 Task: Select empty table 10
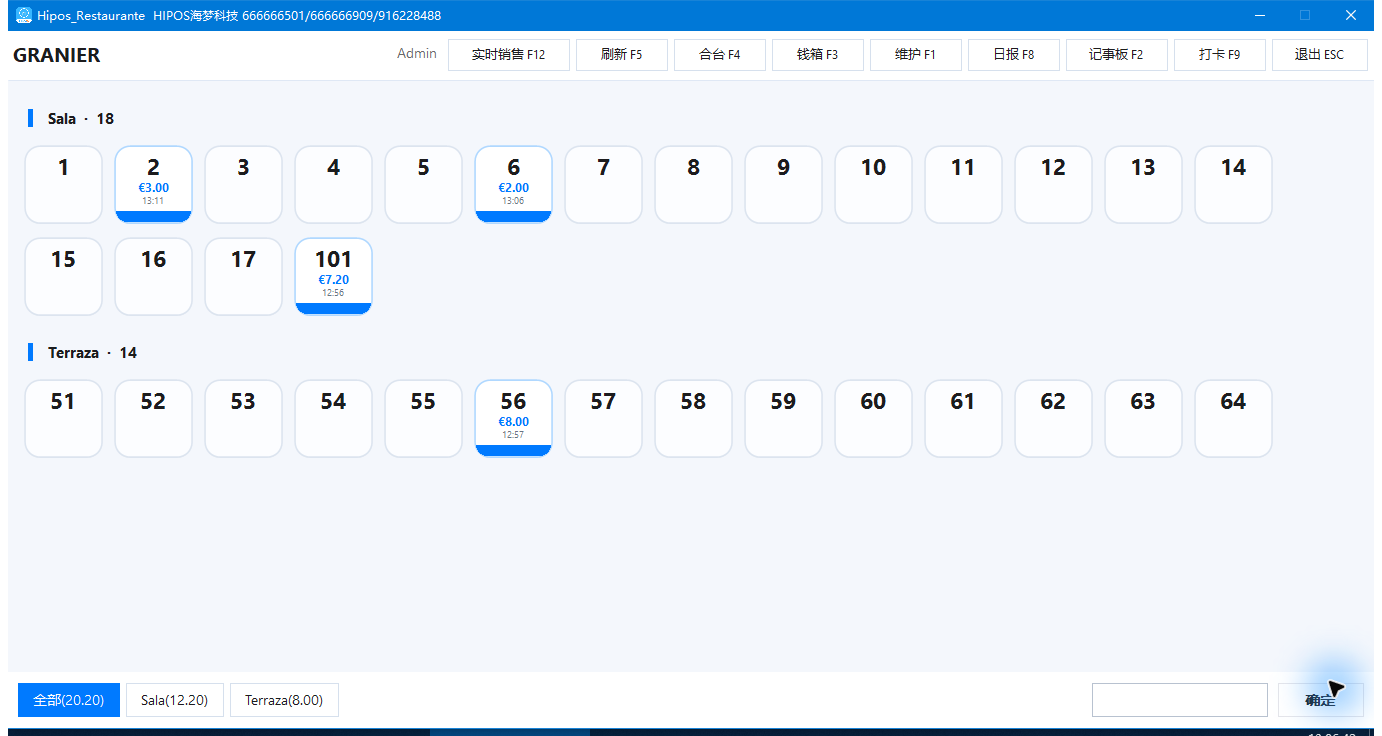pos(874,184)
